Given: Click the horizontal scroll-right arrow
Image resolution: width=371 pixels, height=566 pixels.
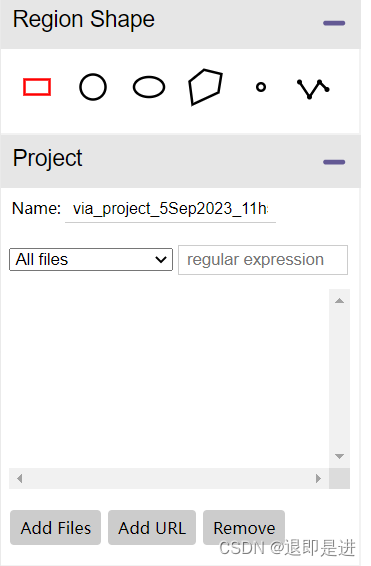Looking at the screenshot, I should pyautogui.click(x=318, y=479).
